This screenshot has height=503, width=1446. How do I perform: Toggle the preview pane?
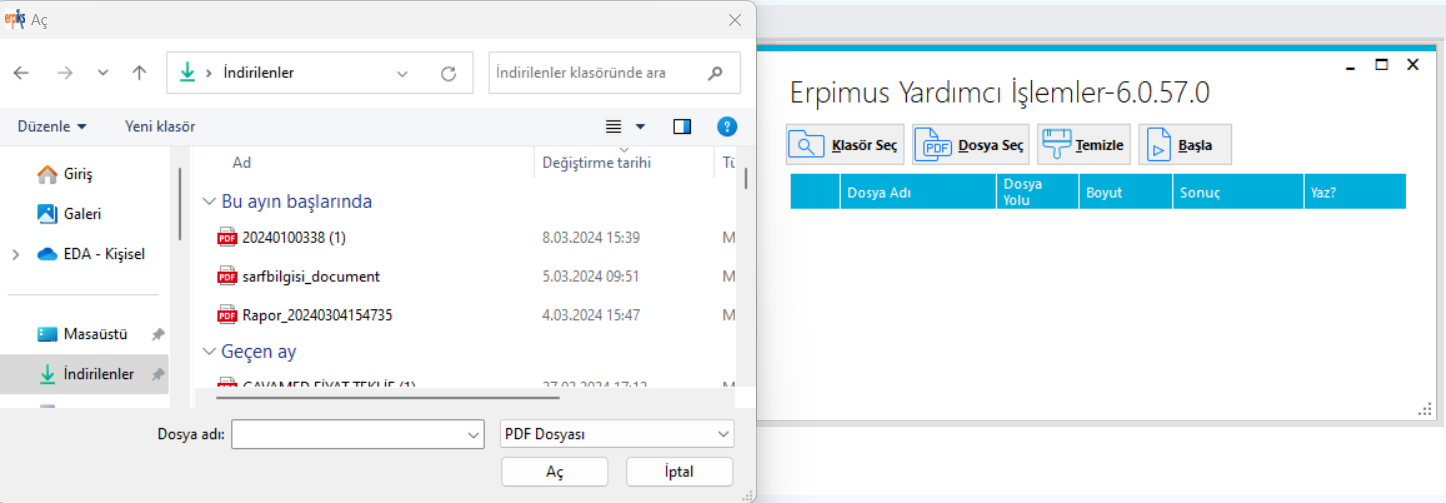[683, 126]
